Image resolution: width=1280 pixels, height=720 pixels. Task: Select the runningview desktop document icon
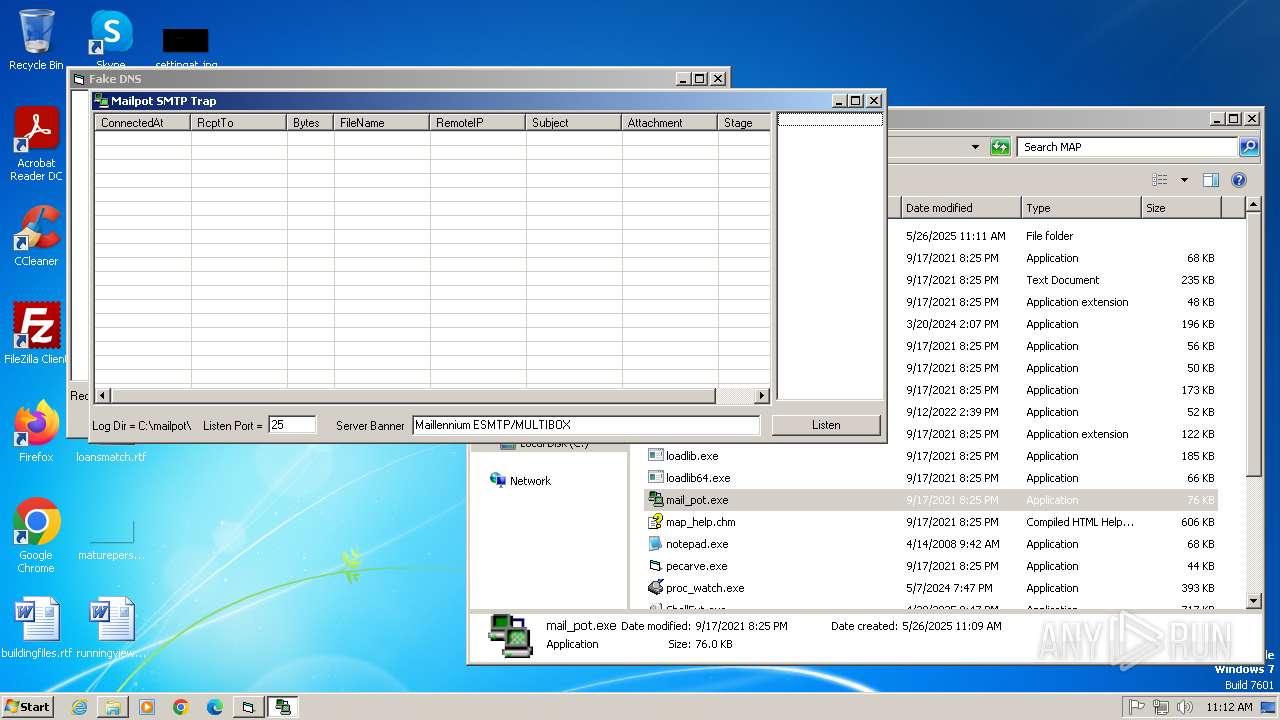pyautogui.click(x=111, y=628)
